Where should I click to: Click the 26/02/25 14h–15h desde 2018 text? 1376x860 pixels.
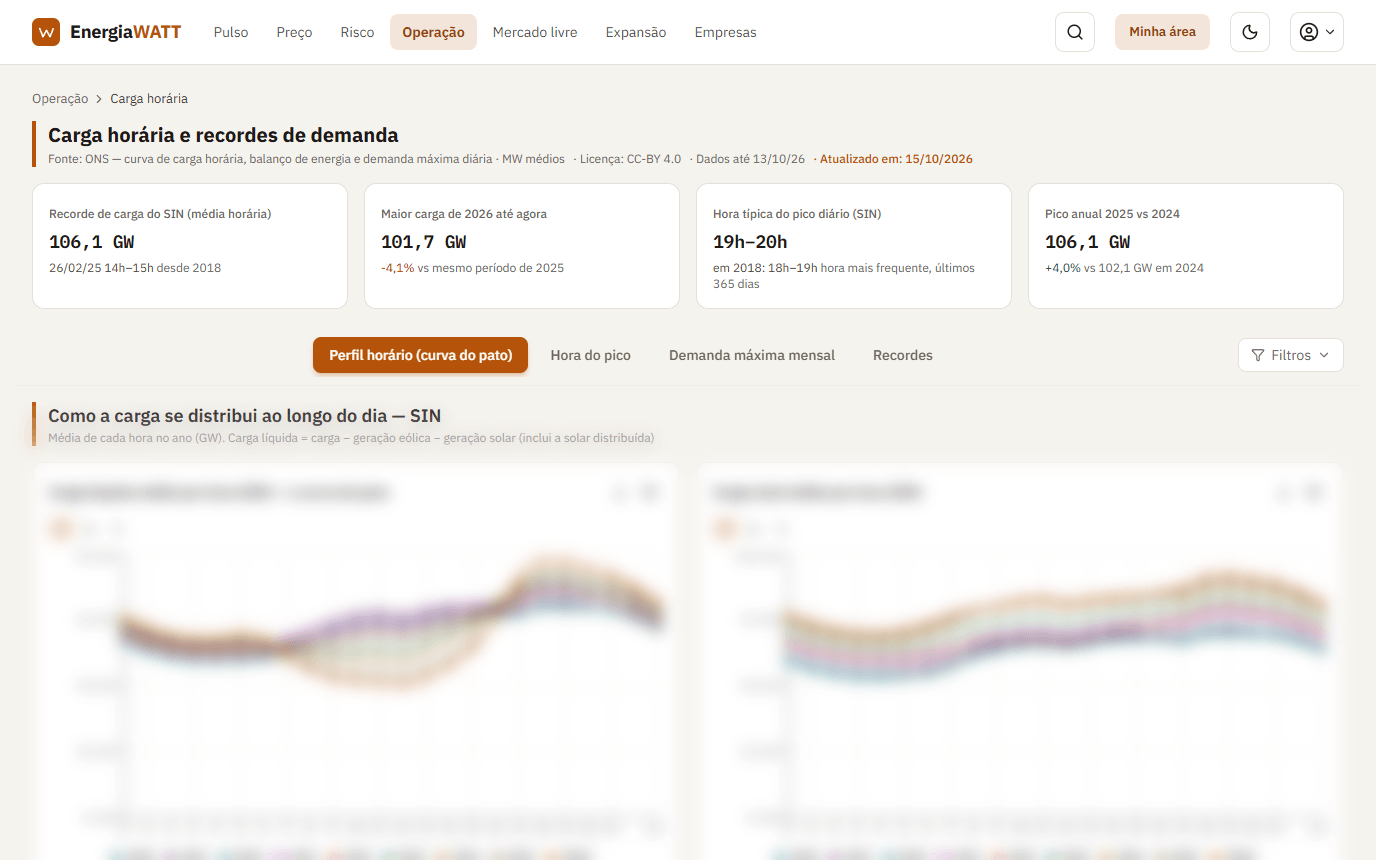click(x=135, y=268)
